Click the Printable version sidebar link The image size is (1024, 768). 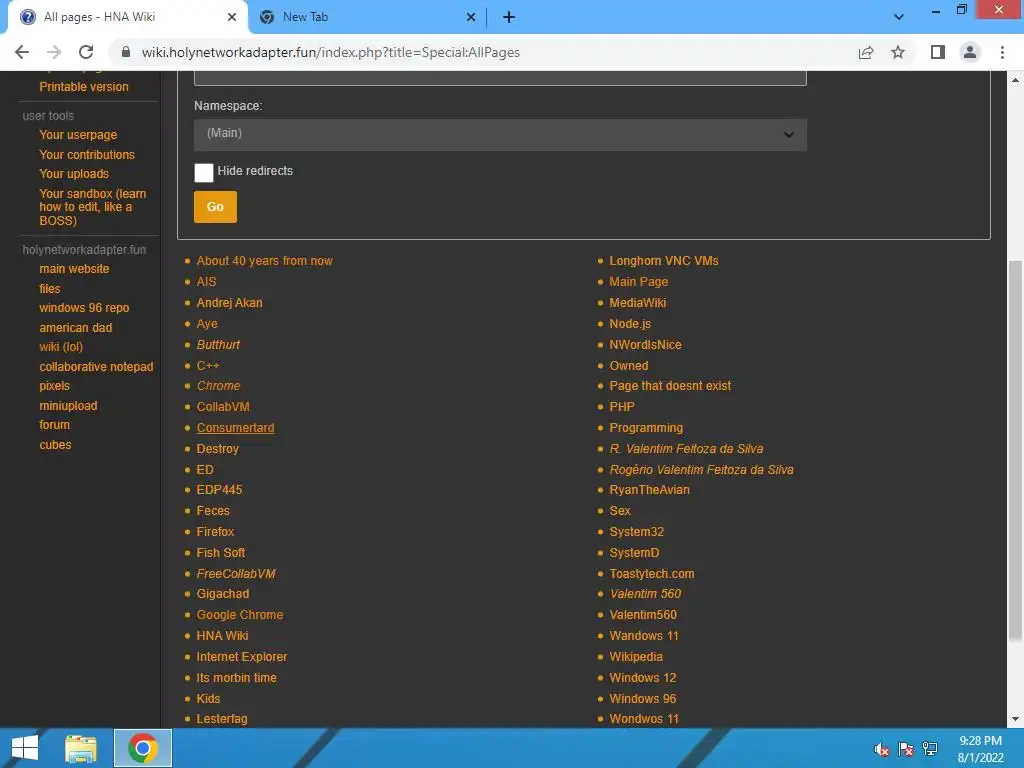click(x=84, y=87)
